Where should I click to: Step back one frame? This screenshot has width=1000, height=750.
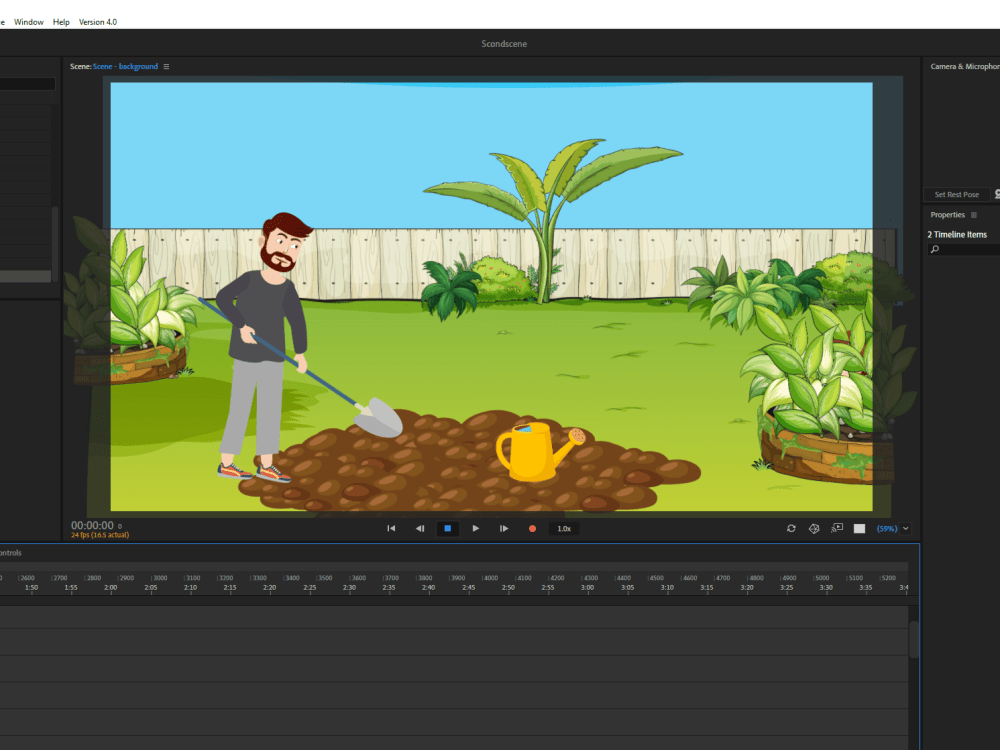(x=420, y=528)
